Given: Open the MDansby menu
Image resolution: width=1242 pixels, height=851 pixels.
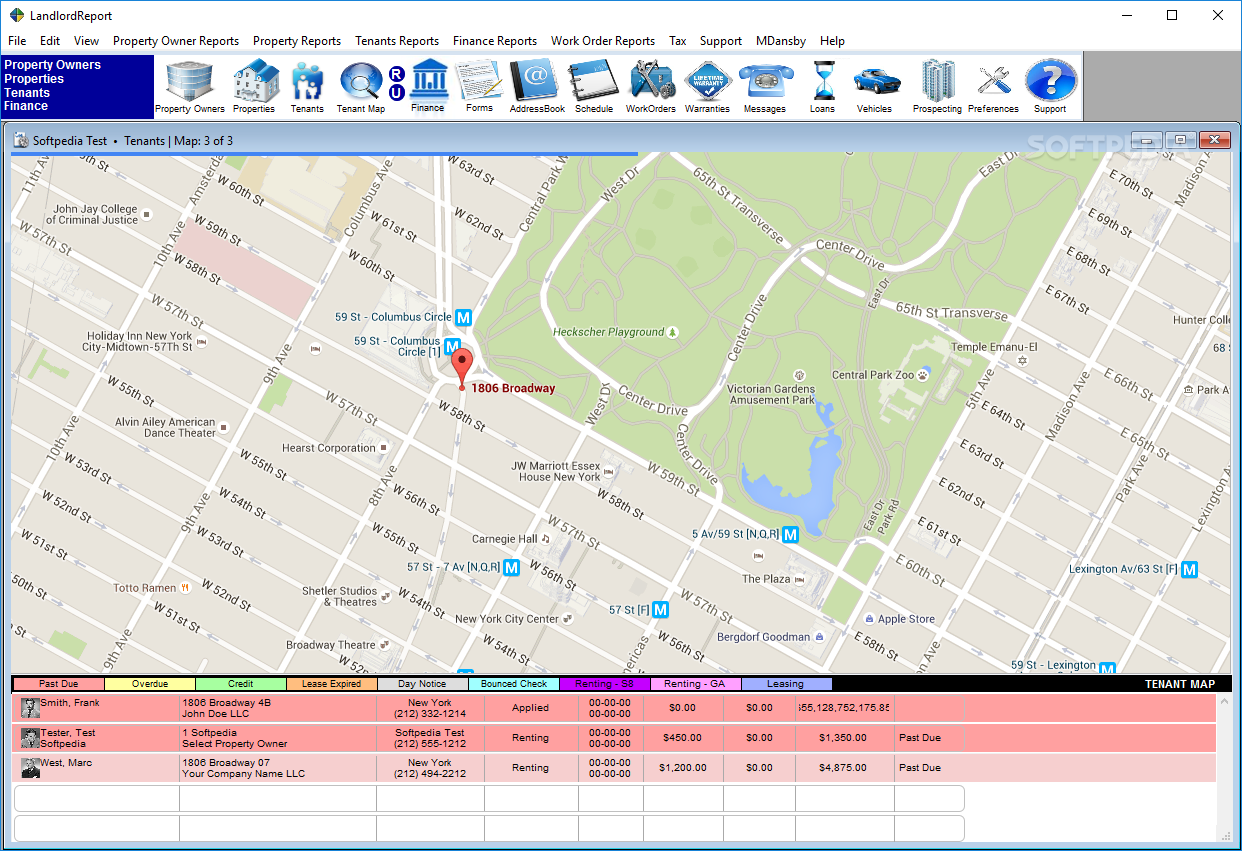Looking at the screenshot, I should (781, 41).
